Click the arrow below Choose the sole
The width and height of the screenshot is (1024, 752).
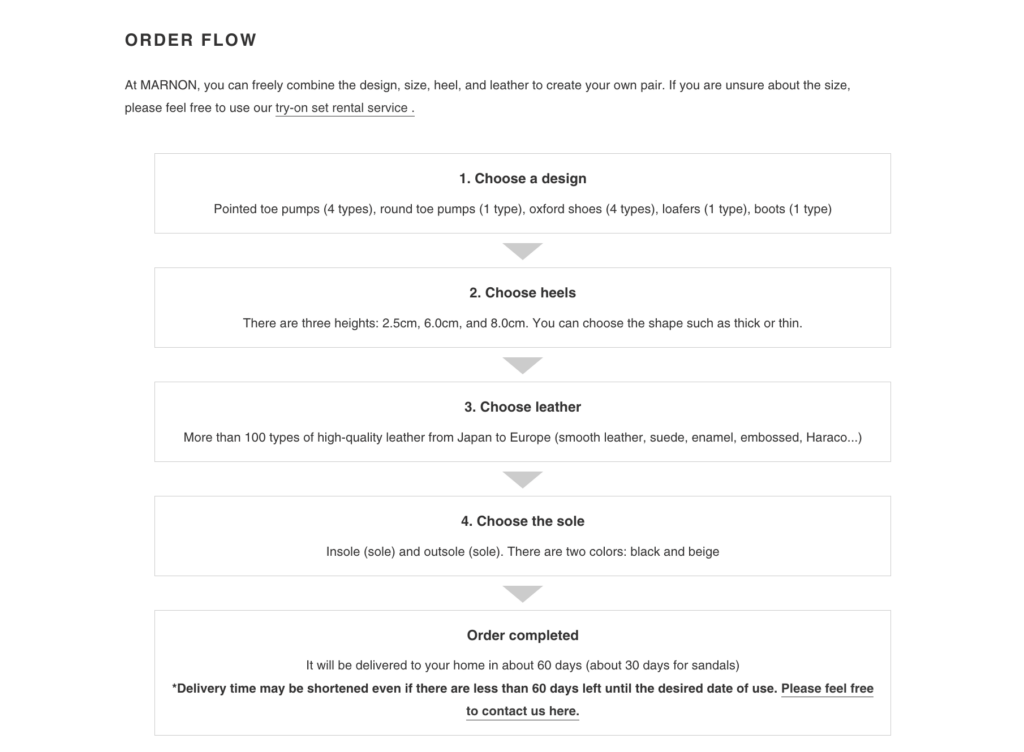pyautogui.click(x=522, y=593)
